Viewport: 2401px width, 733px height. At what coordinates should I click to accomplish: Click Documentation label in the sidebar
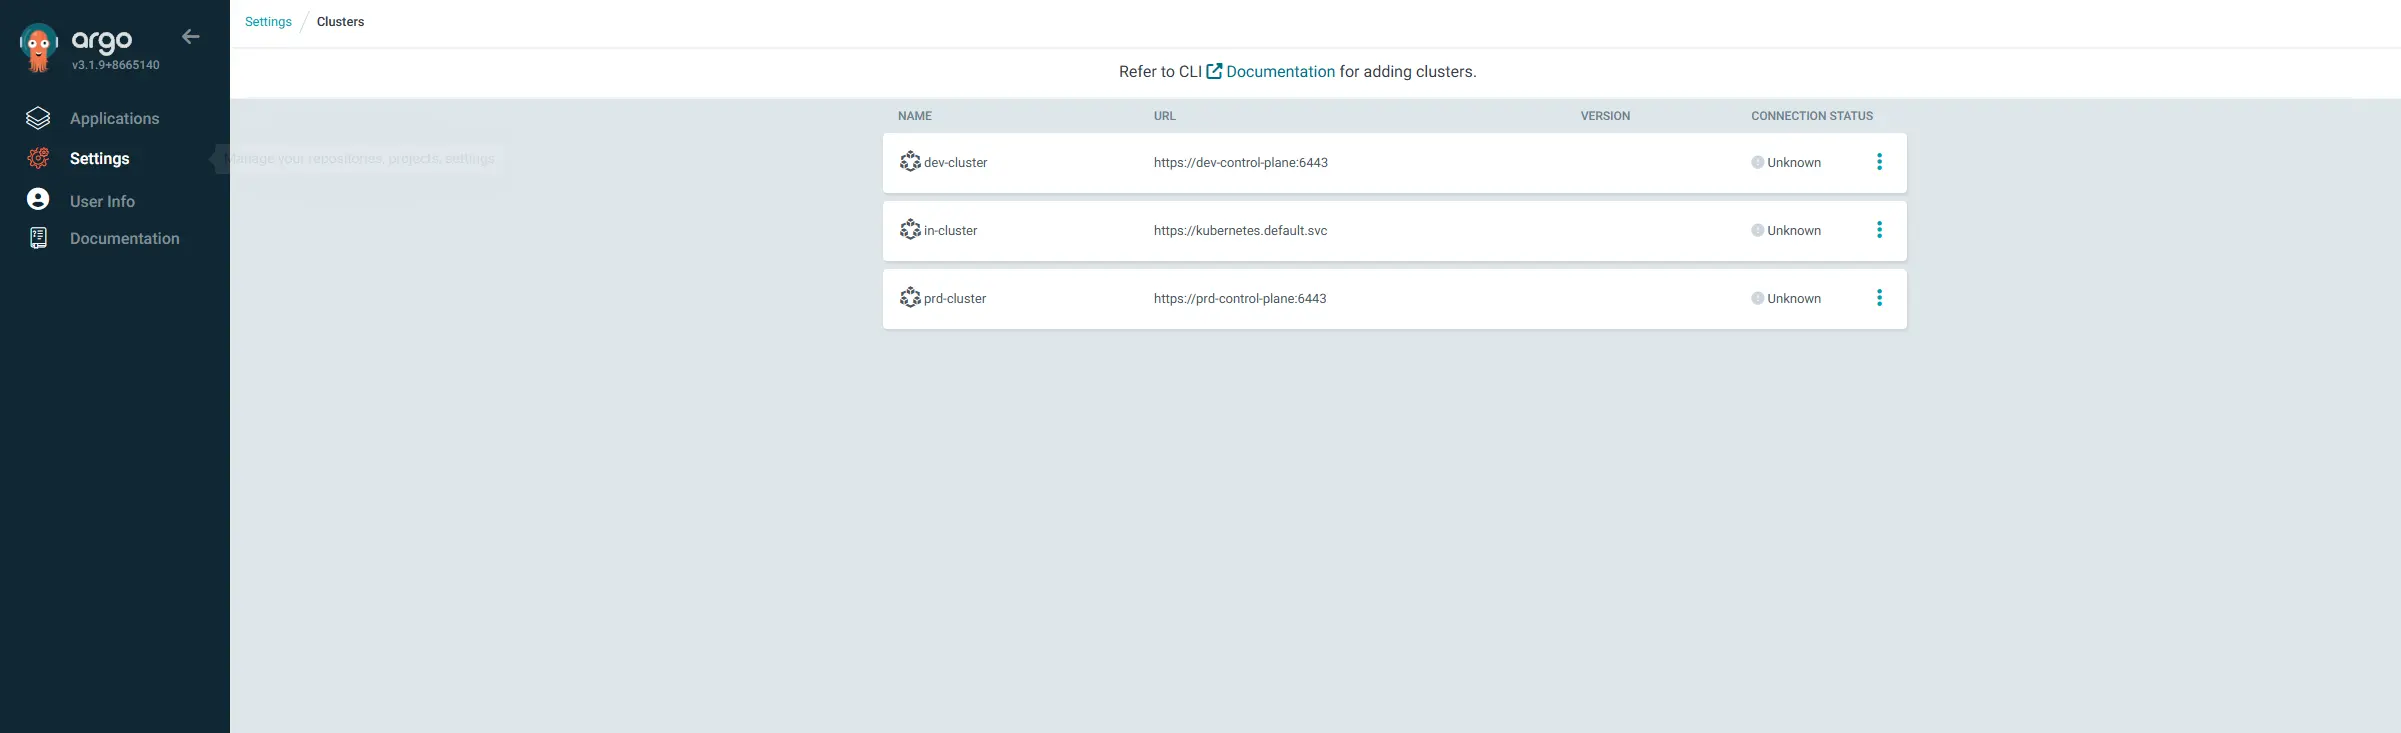pos(124,238)
